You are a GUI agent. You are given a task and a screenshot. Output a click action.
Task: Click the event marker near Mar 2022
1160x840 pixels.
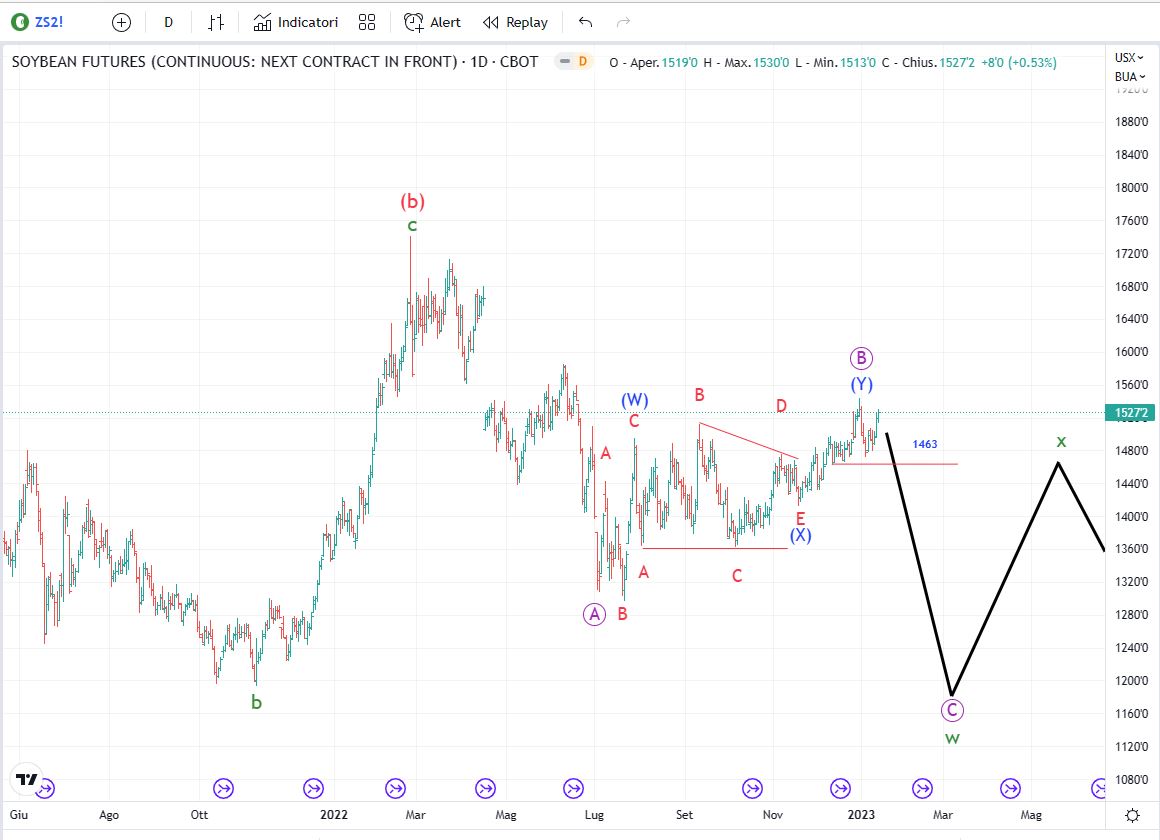pos(396,789)
